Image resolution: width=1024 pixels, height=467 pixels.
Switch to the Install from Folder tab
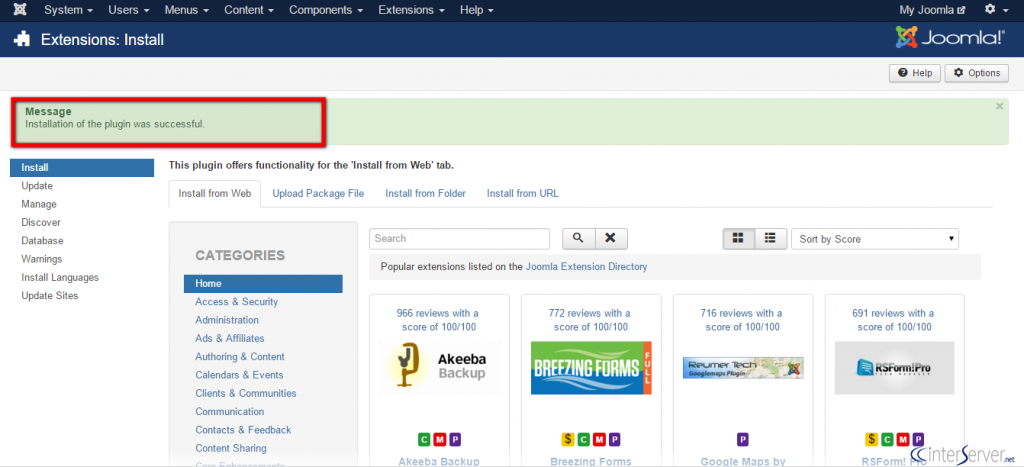click(x=425, y=193)
